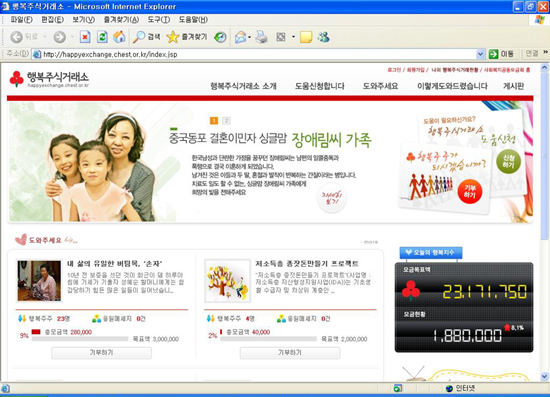Open the 보기(V) menu

click(83, 20)
